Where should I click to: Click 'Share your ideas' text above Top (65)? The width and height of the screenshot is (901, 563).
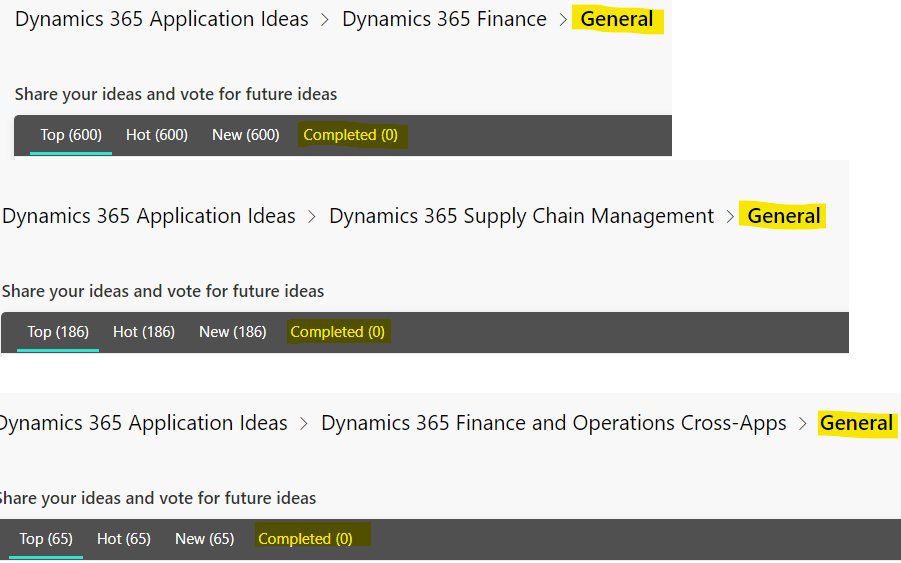(157, 498)
